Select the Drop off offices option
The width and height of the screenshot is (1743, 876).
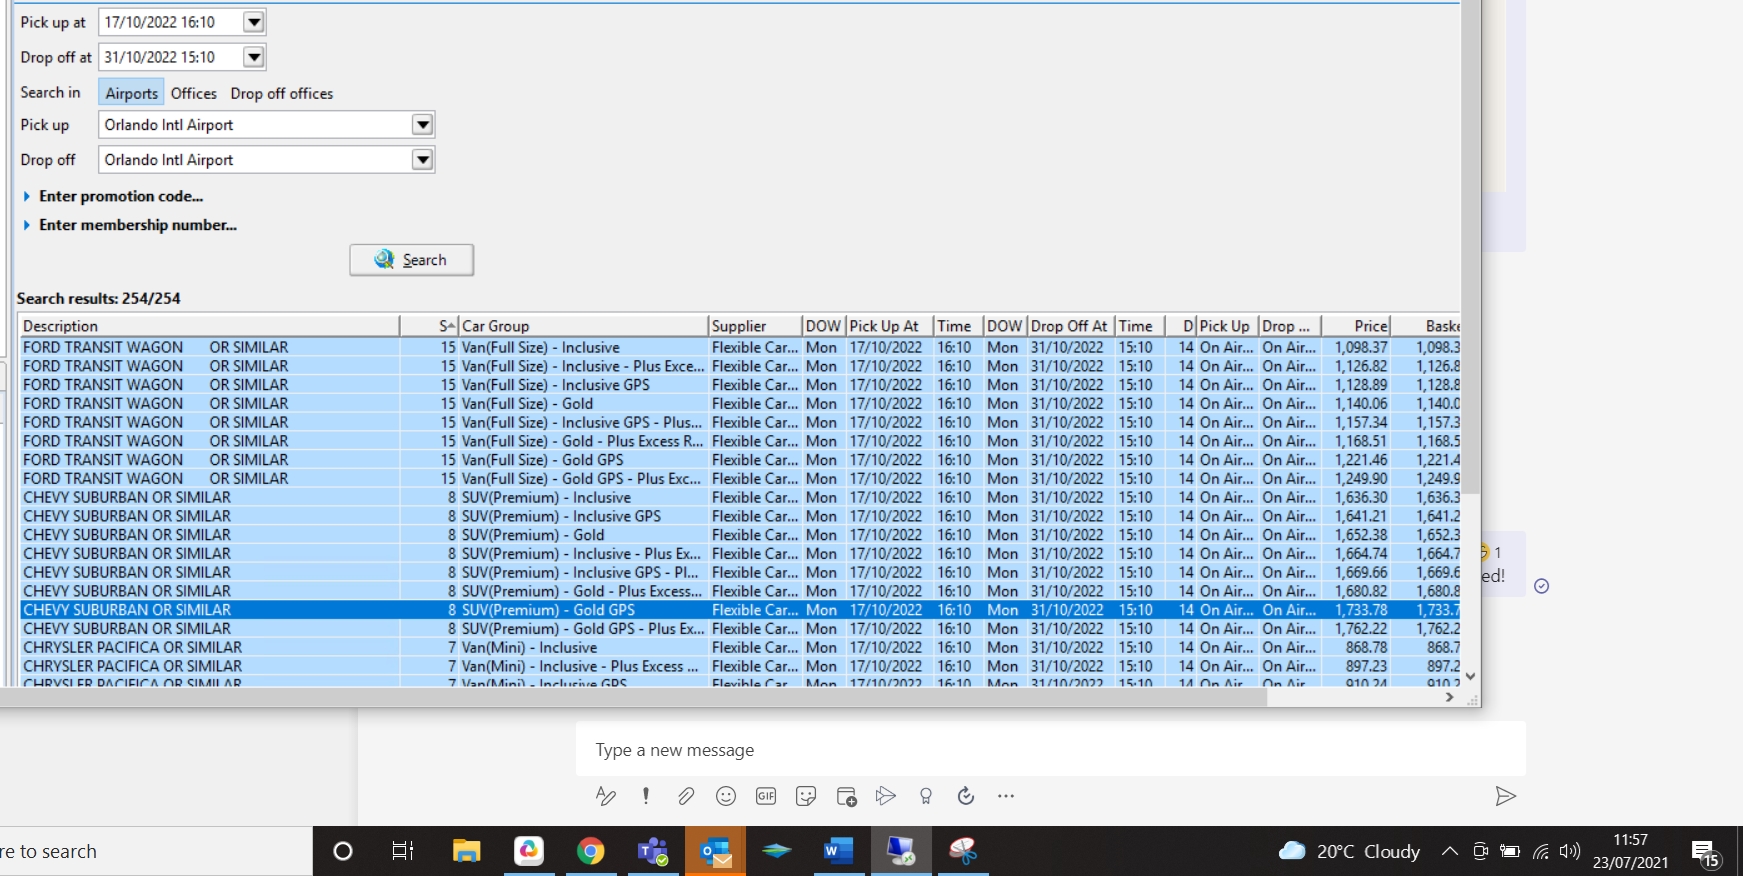[282, 93]
